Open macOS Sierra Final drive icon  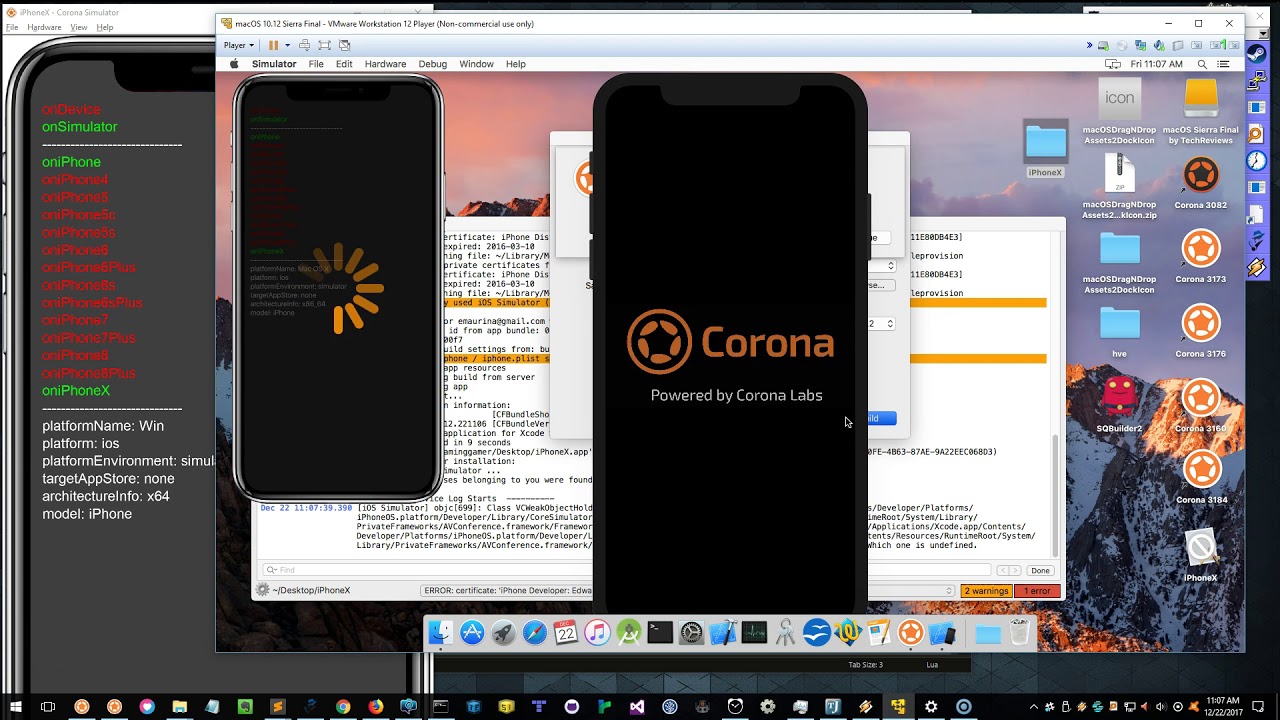click(1201, 99)
